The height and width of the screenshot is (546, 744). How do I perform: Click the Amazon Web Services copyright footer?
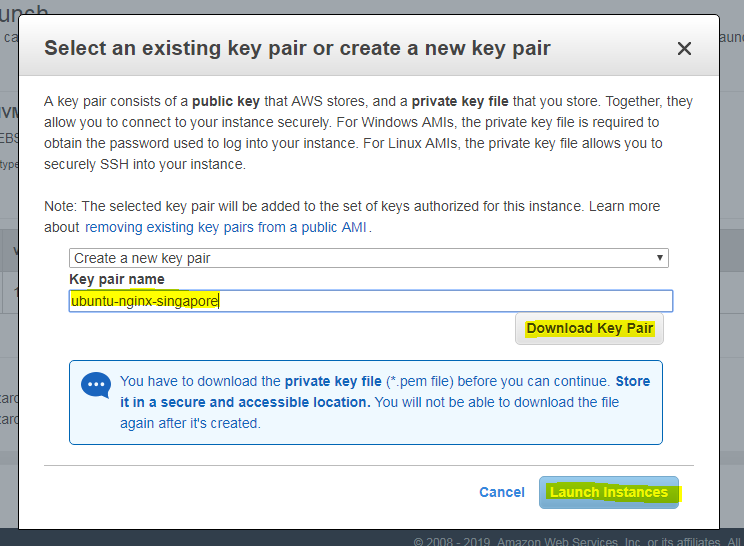click(577, 541)
